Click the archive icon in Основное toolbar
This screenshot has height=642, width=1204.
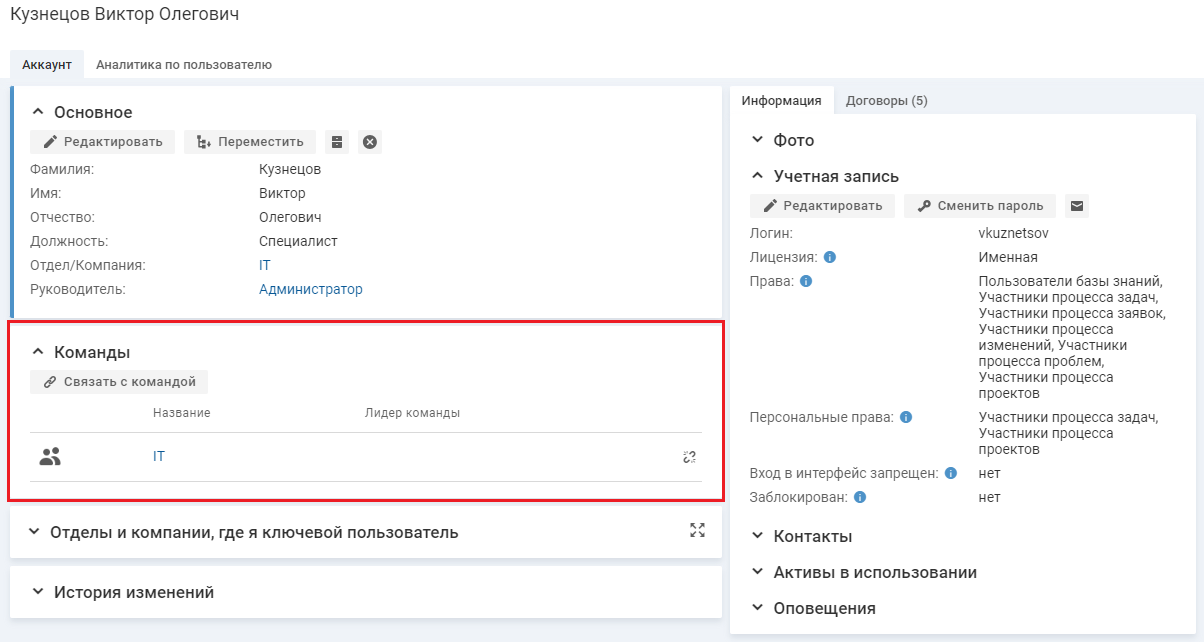point(337,142)
